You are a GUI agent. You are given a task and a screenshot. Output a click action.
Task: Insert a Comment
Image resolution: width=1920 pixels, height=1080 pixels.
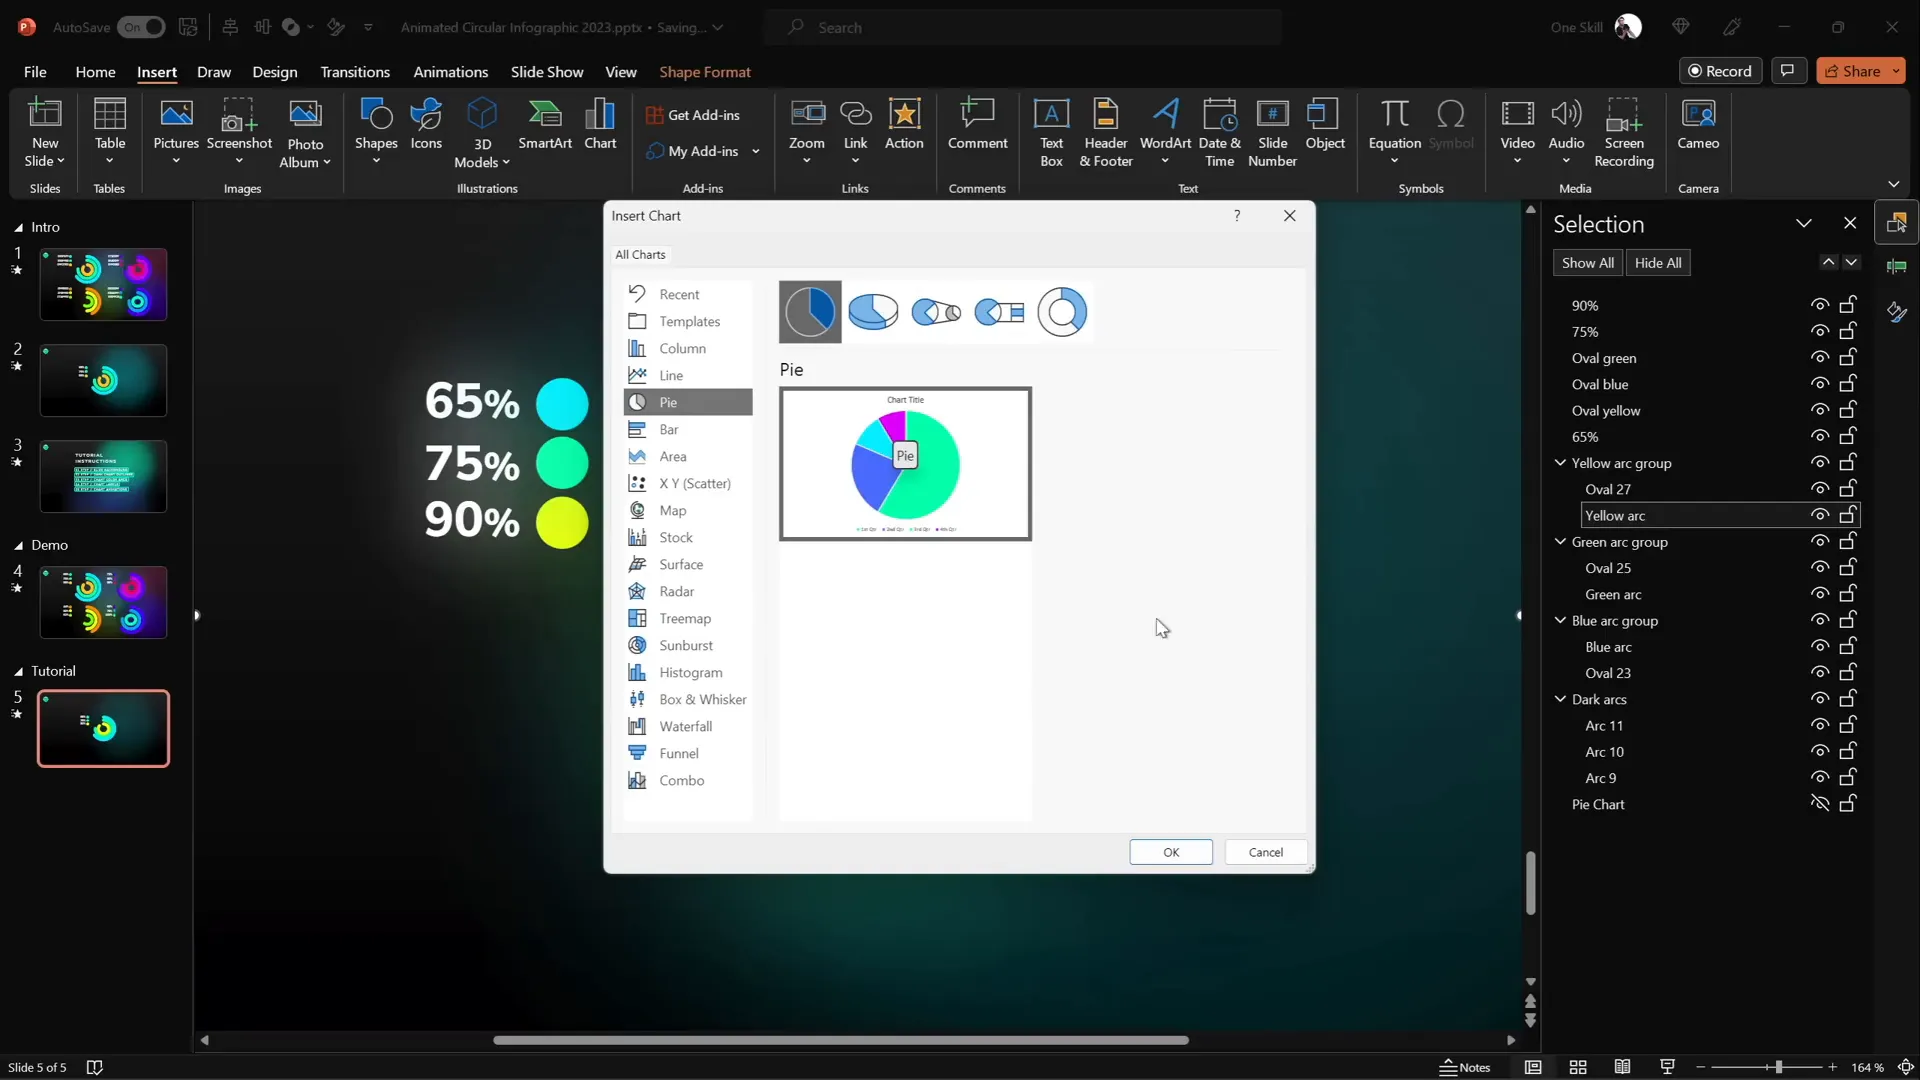coord(977,125)
